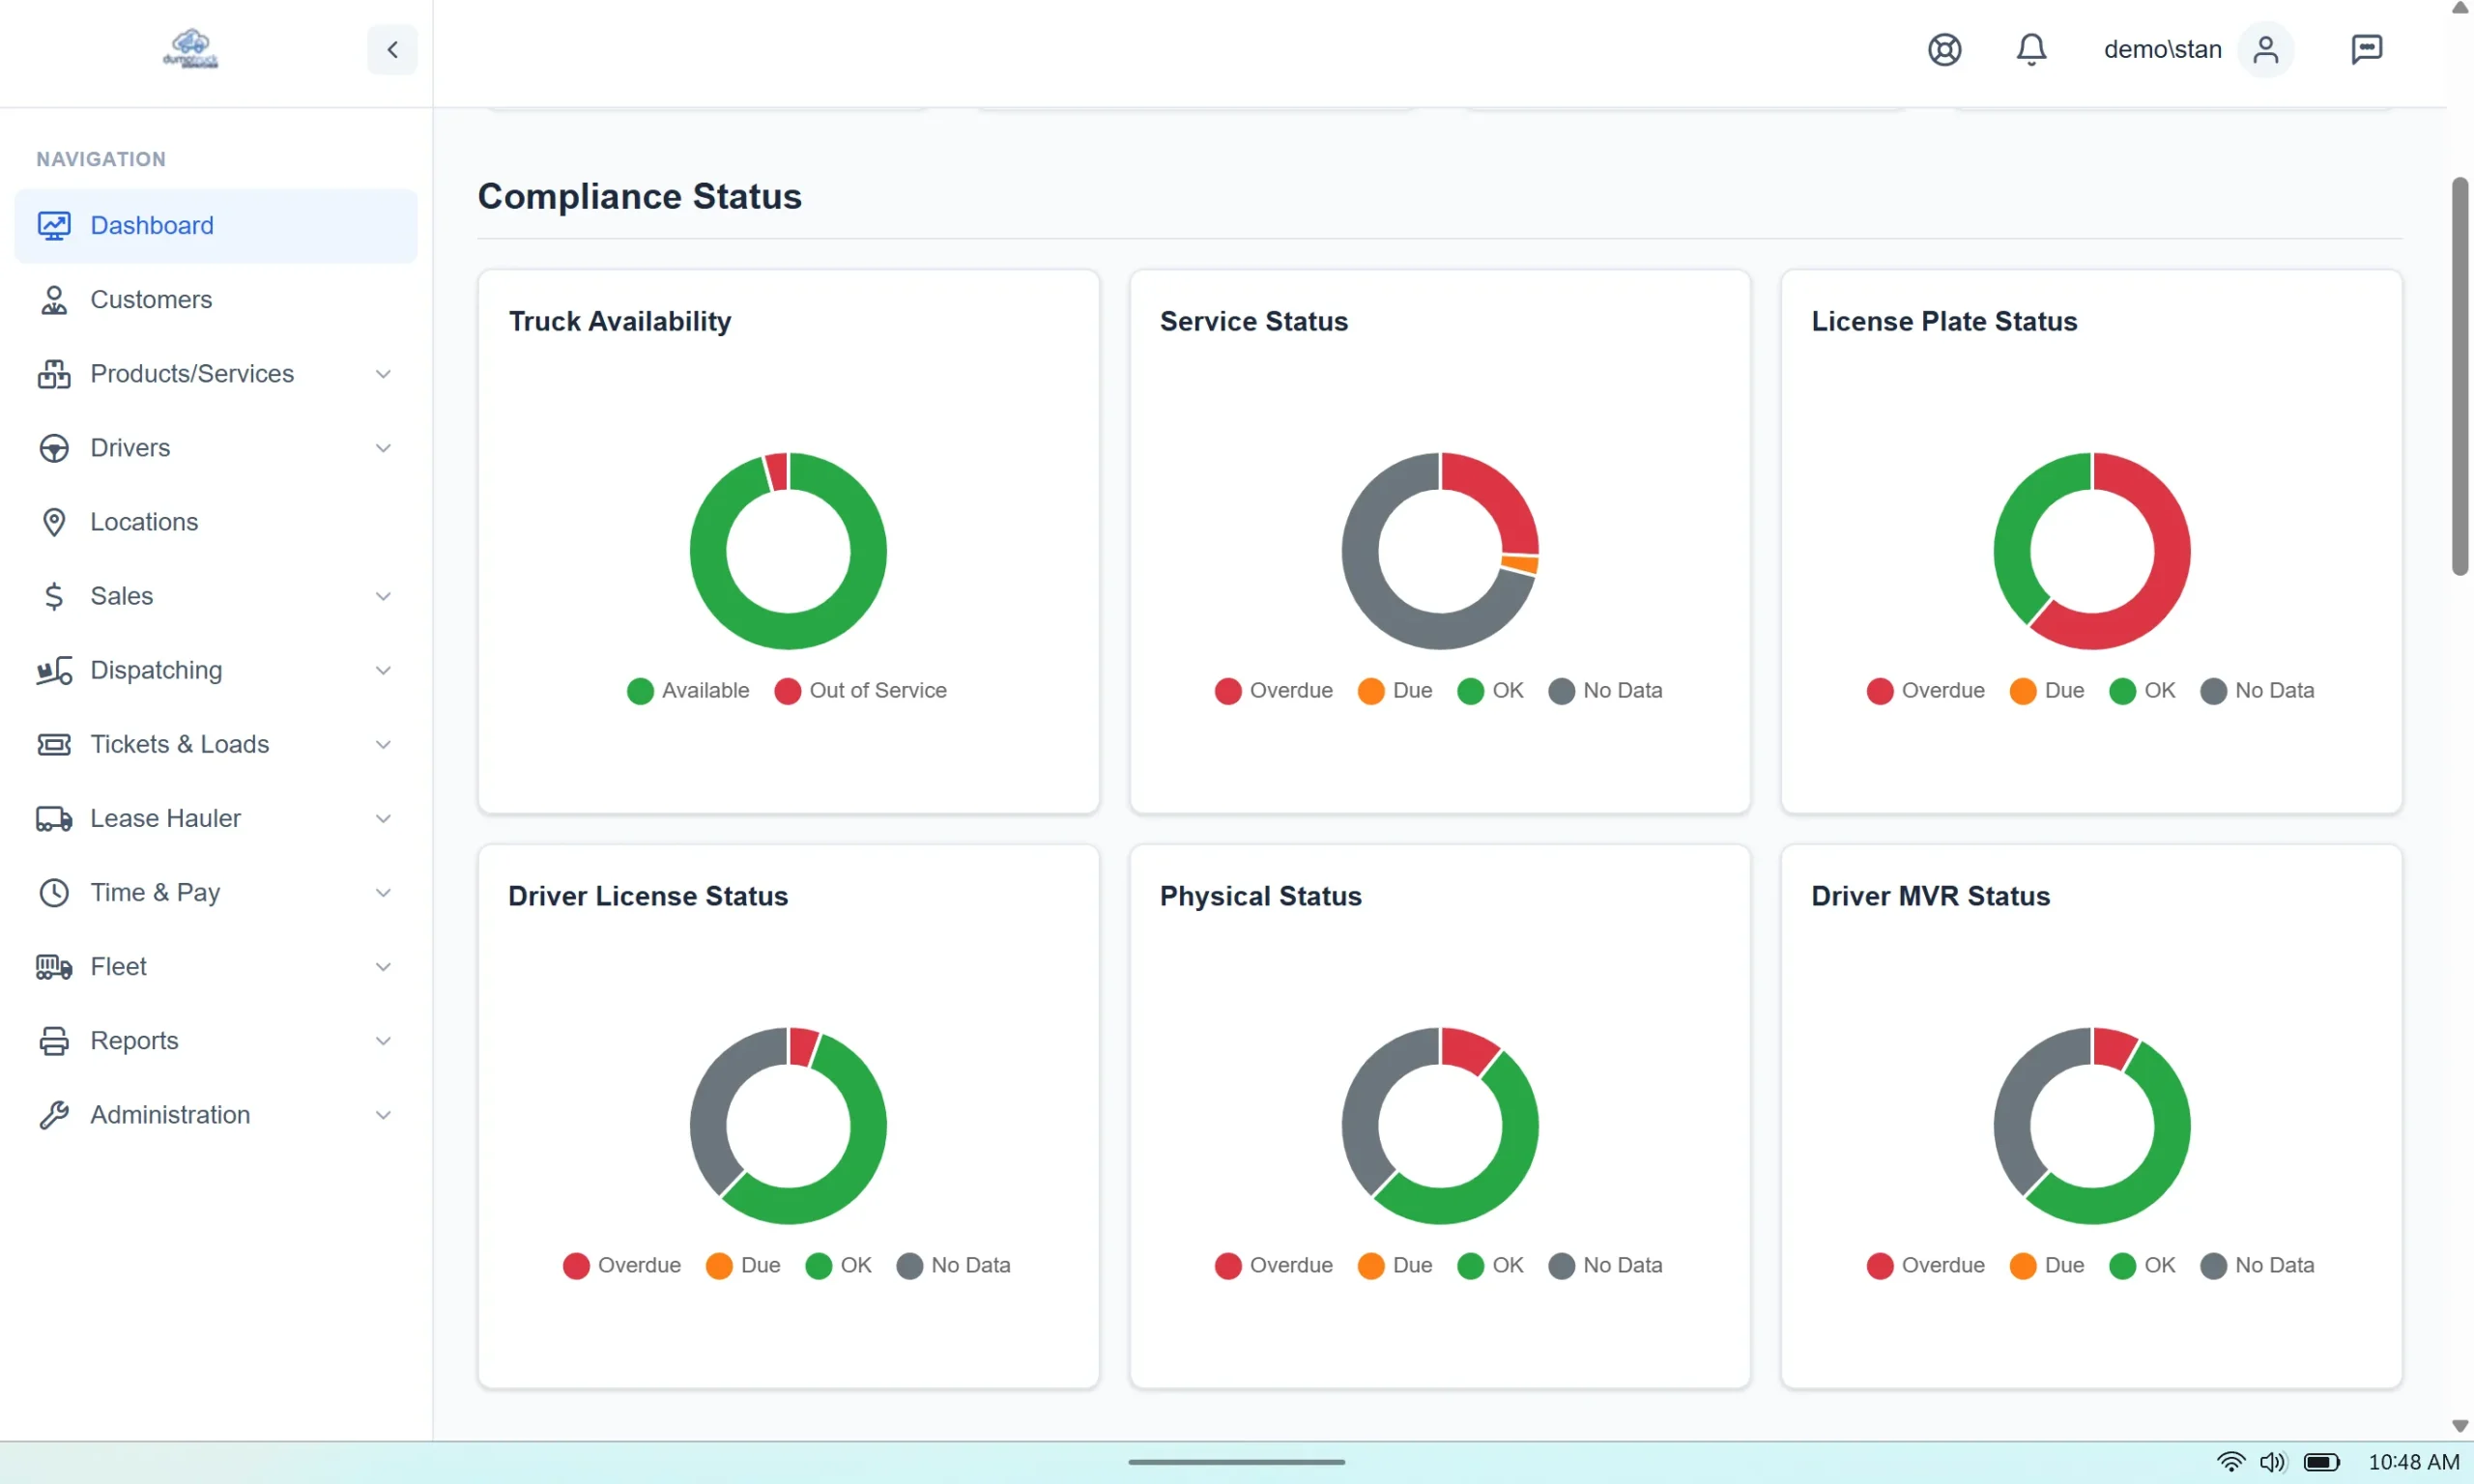Open the help support lifesaver icon
The height and width of the screenshot is (1484, 2474).
point(1944,49)
